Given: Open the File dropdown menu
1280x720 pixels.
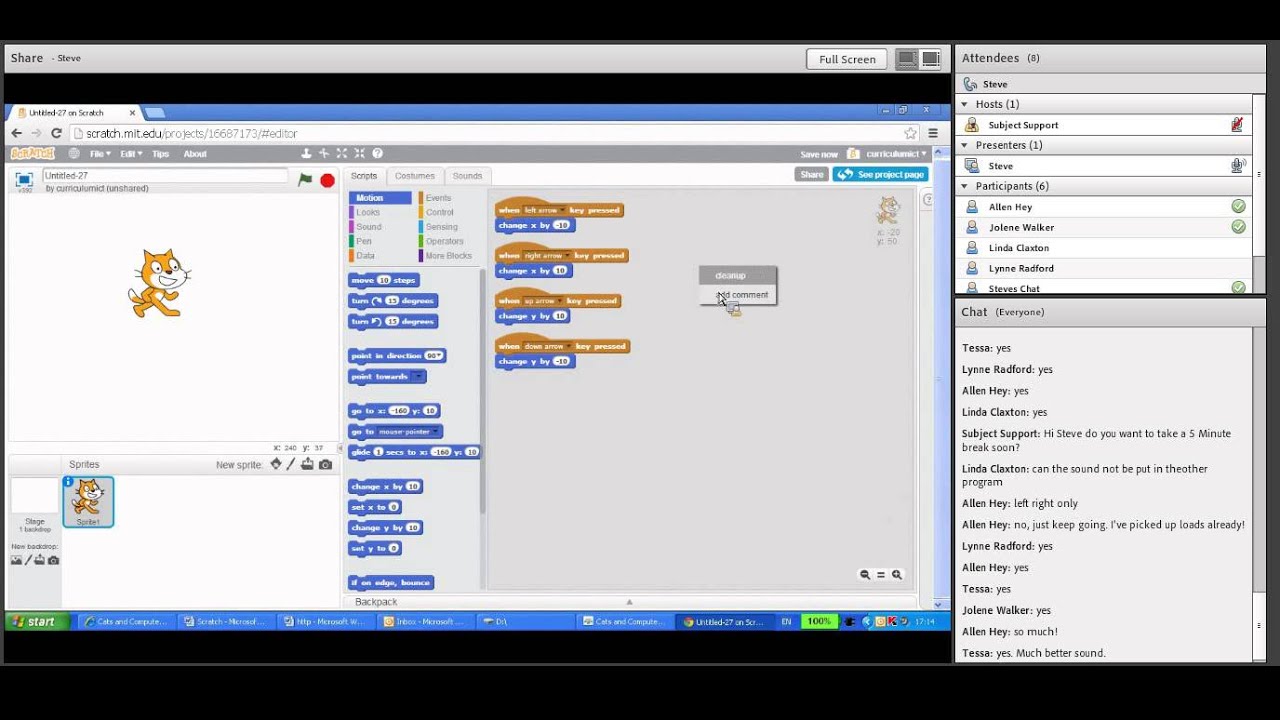Looking at the screenshot, I should (x=100, y=154).
